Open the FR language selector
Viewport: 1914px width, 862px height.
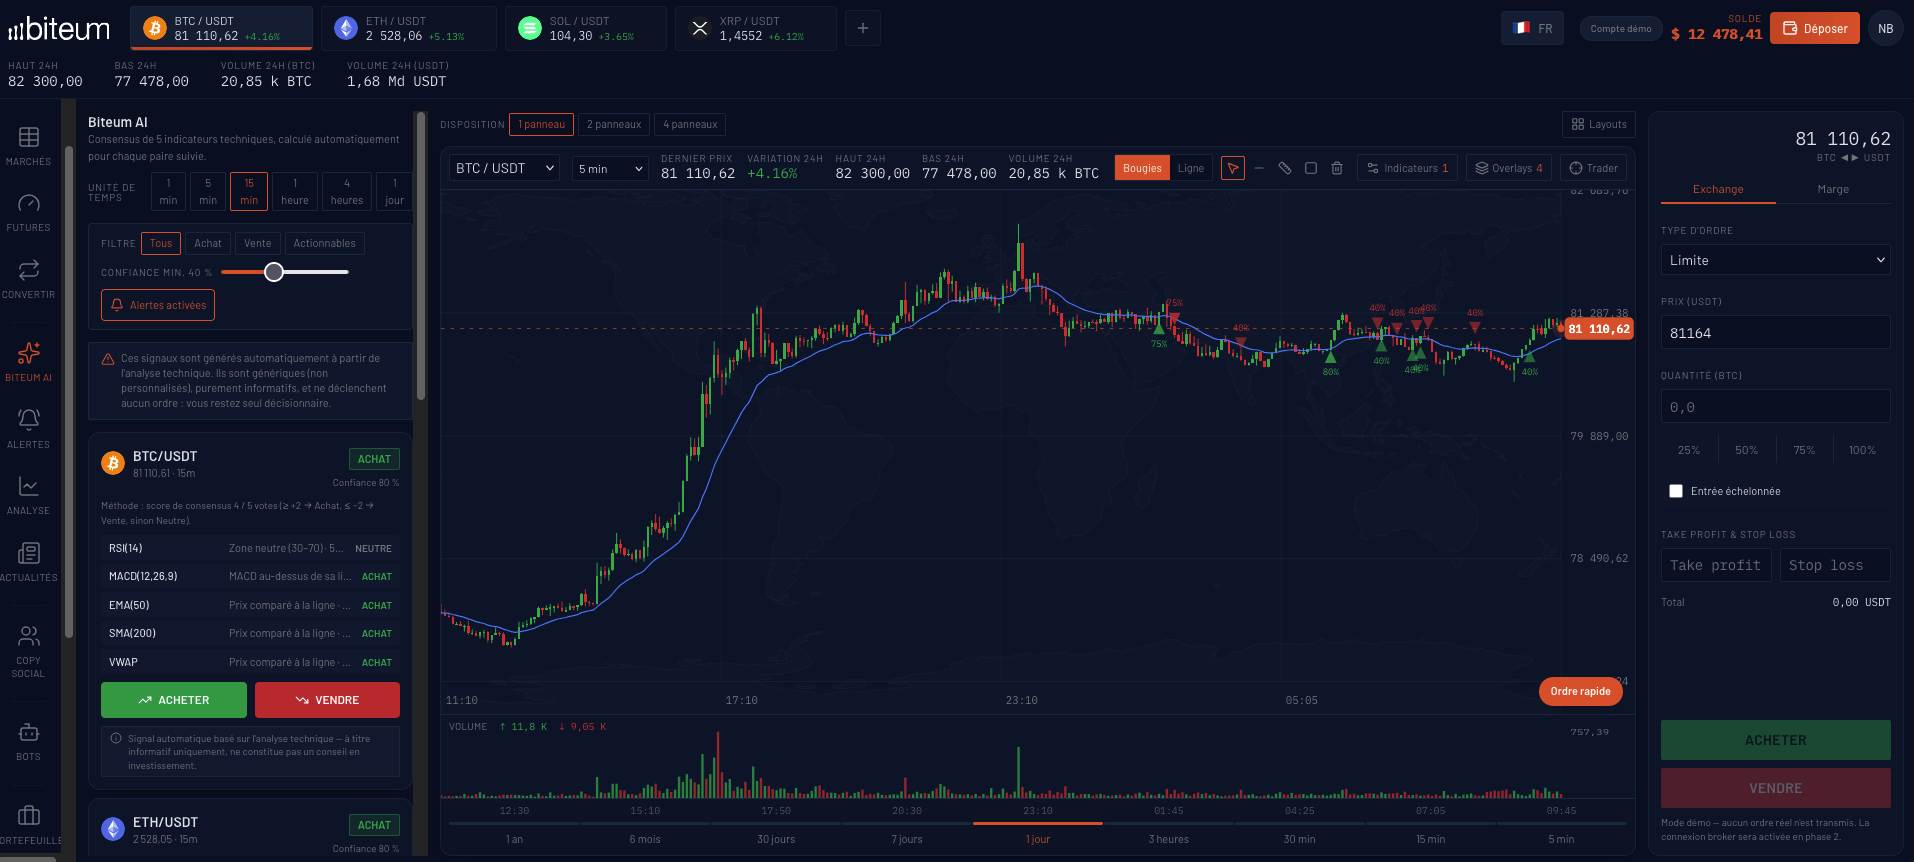(1532, 28)
